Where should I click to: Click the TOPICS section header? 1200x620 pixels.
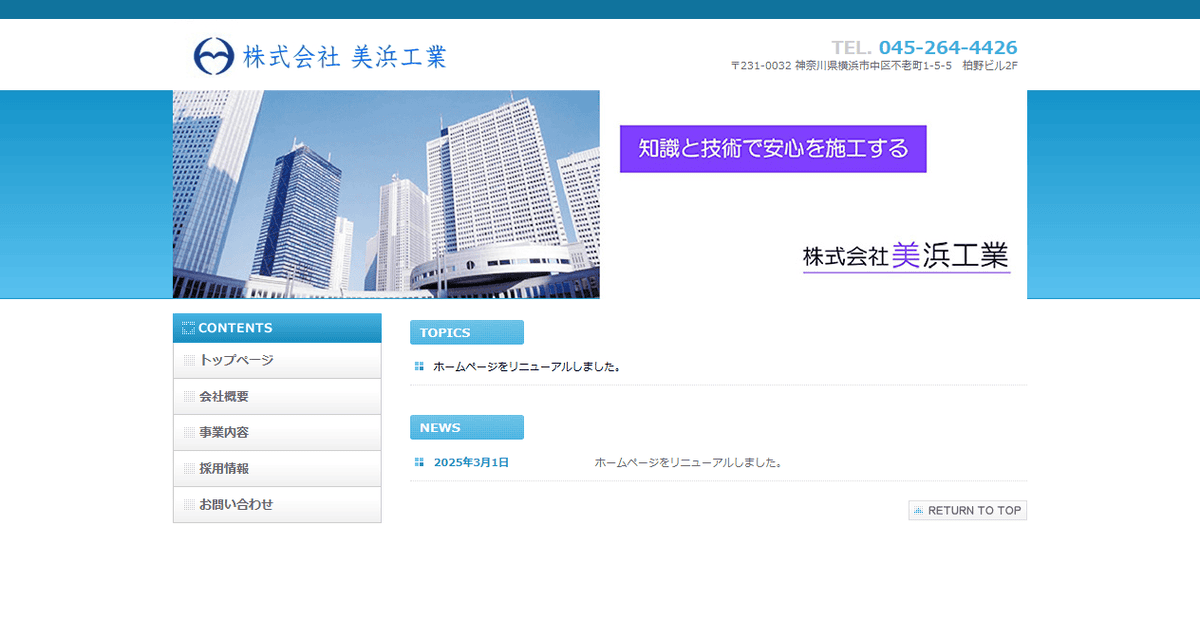point(466,332)
